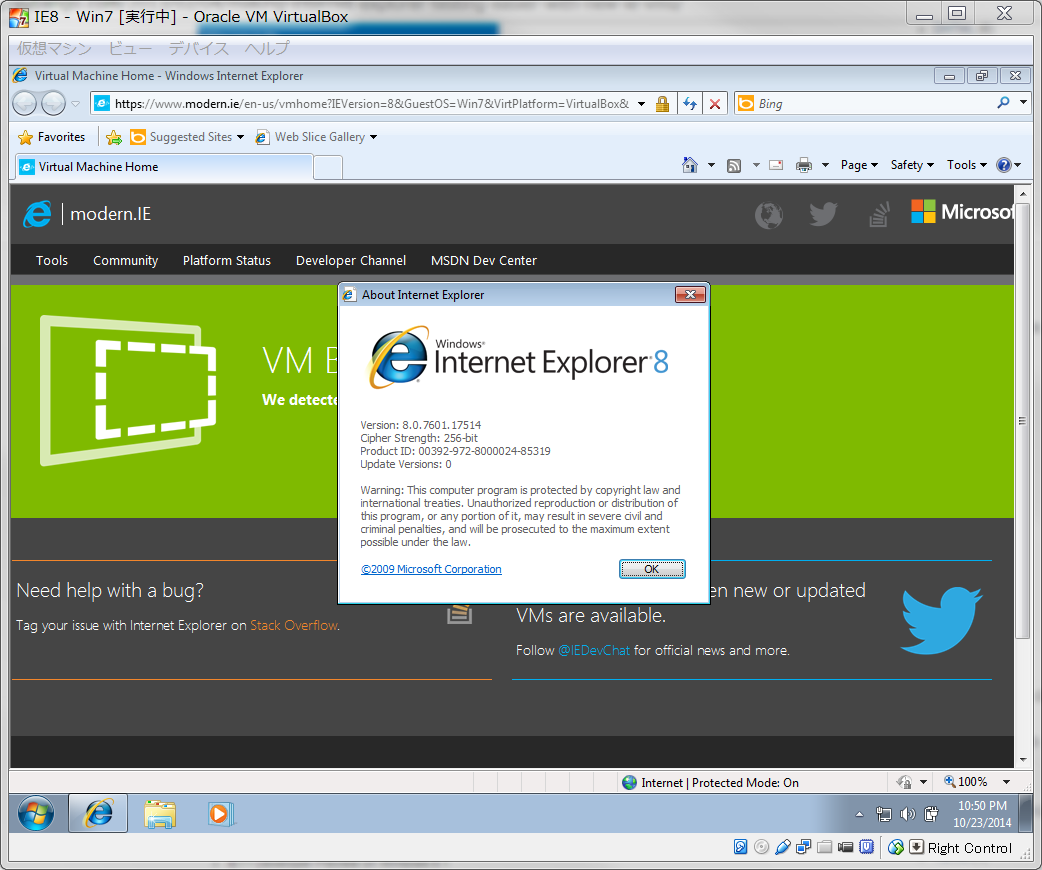Viewport: 1042px width, 870px height.
Task: Open the ヘルプ VirtualBox menu
Action: pos(266,49)
